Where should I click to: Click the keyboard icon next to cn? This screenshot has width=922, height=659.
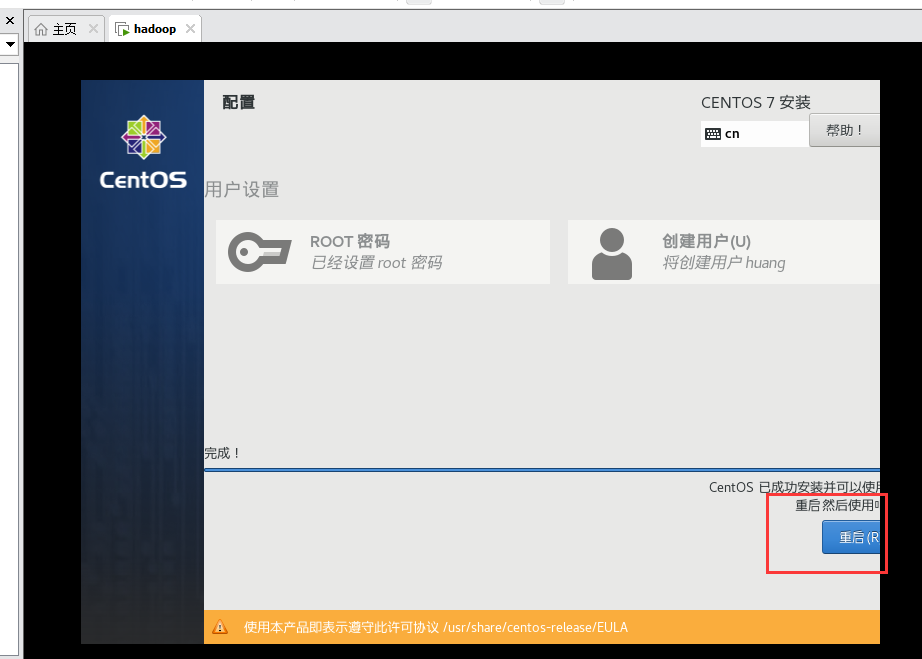(713, 134)
